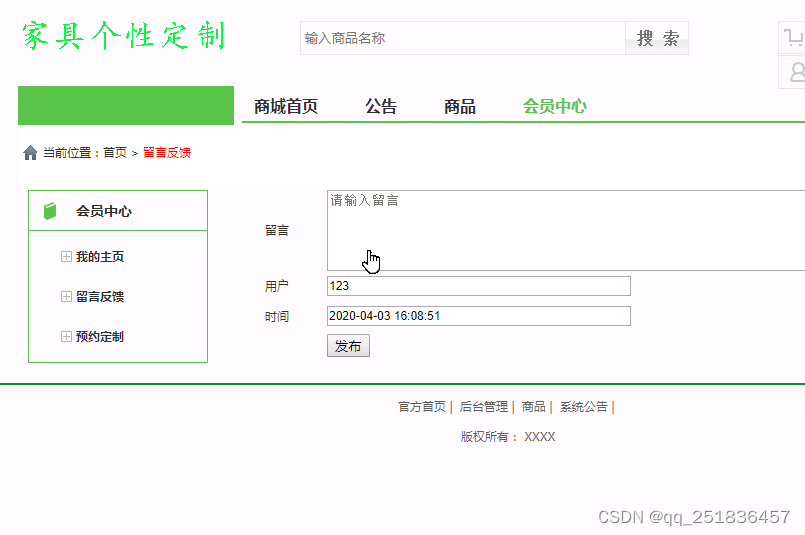Click the home icon in breadcrumb
This screenshot has height=535, width=805.
pyautogui.click(x=30, y=152)
